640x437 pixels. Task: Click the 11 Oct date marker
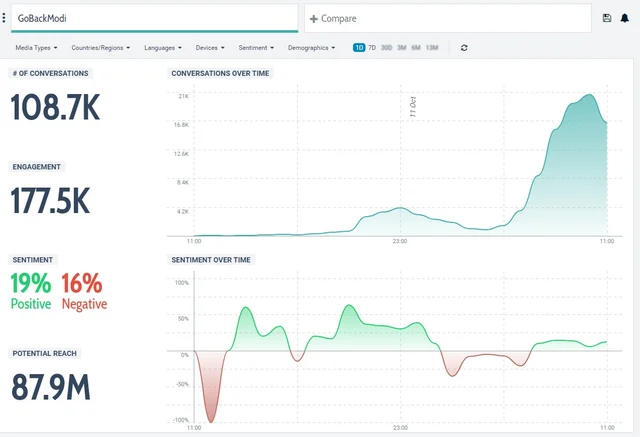click(413, 107)
